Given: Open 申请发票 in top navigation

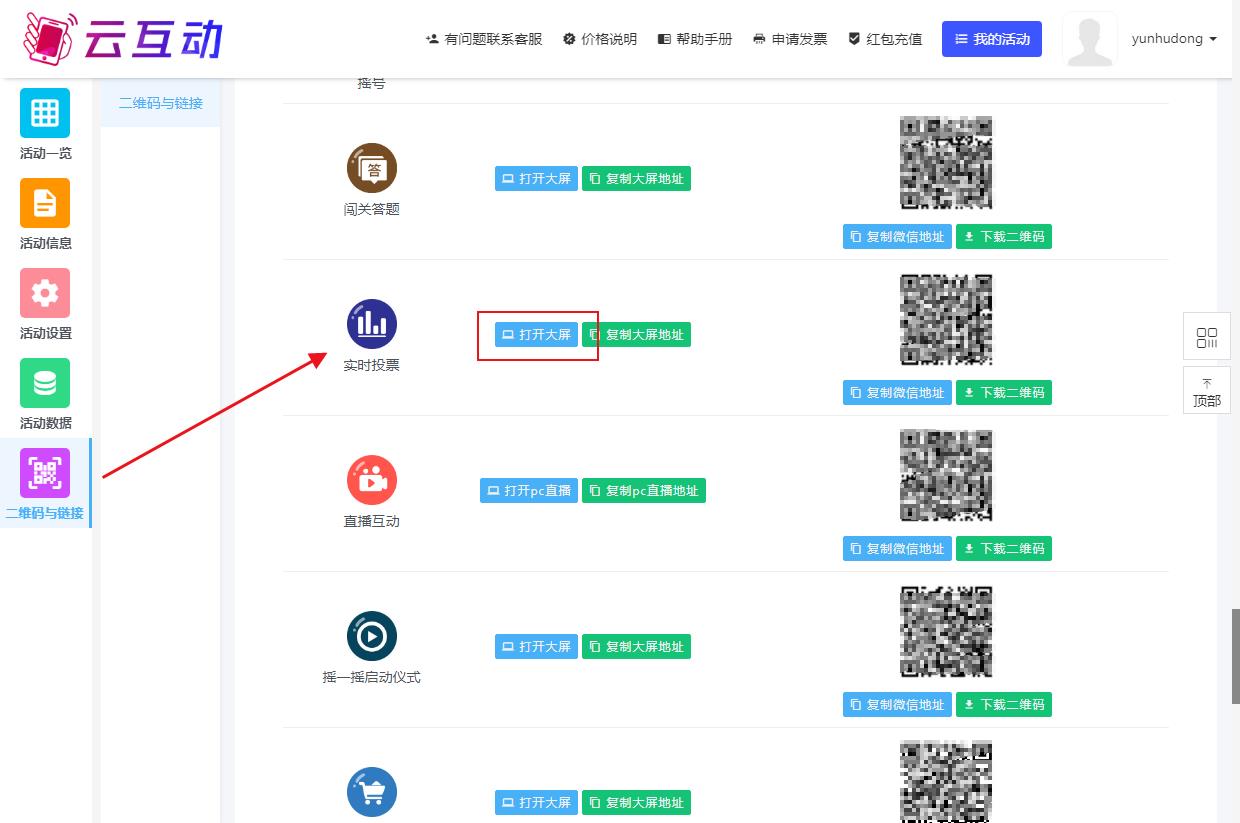Looking at the screenshot, I should 790,39.
